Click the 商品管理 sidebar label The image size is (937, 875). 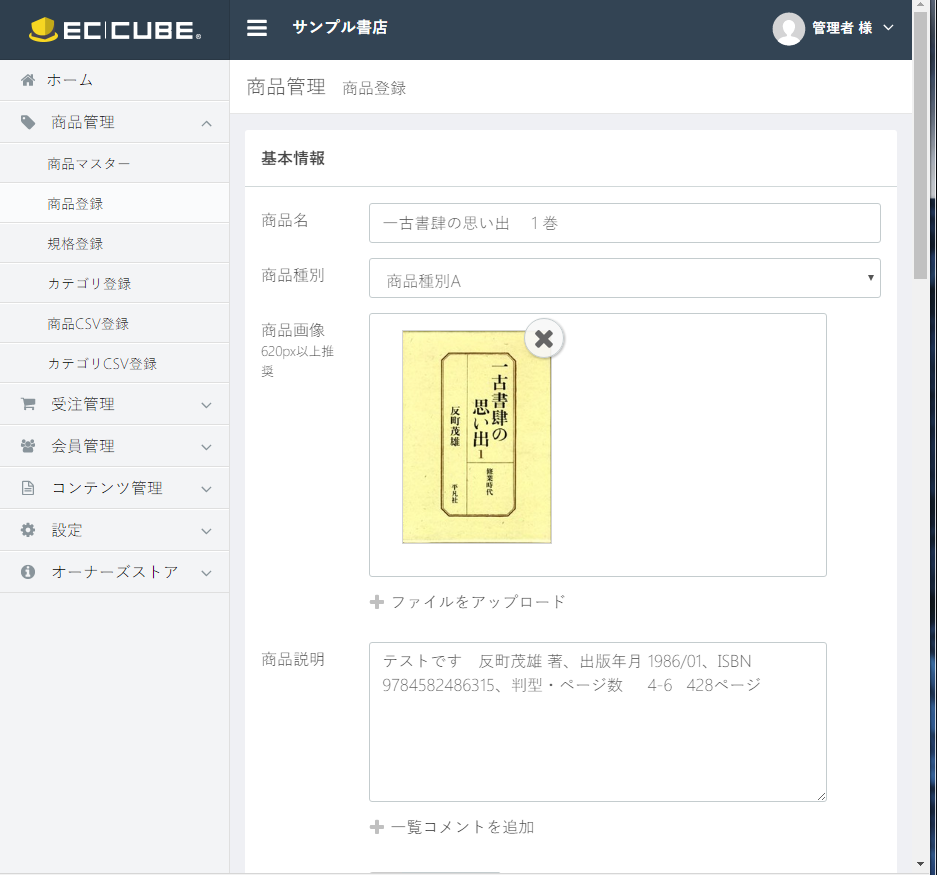pyautogui.click(x=83, y=123)
